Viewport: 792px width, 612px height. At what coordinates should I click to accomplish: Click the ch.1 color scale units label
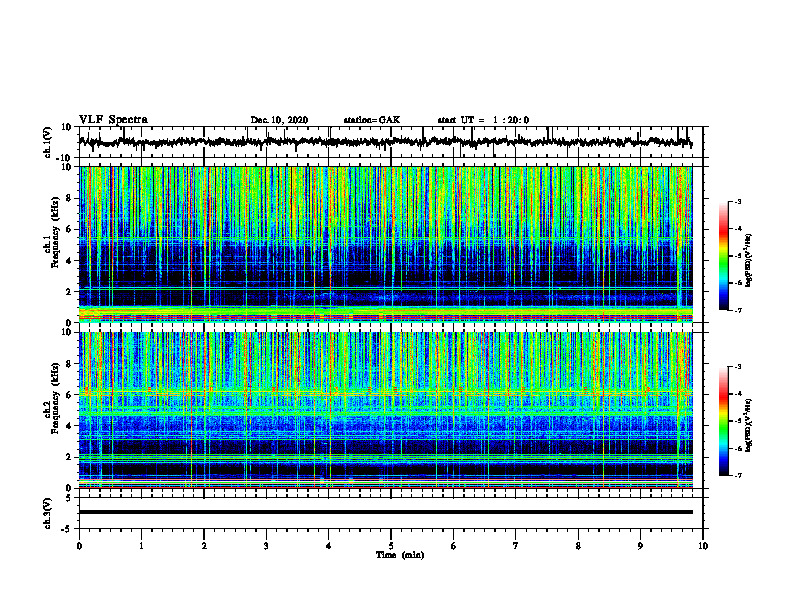tap(749, 261)
